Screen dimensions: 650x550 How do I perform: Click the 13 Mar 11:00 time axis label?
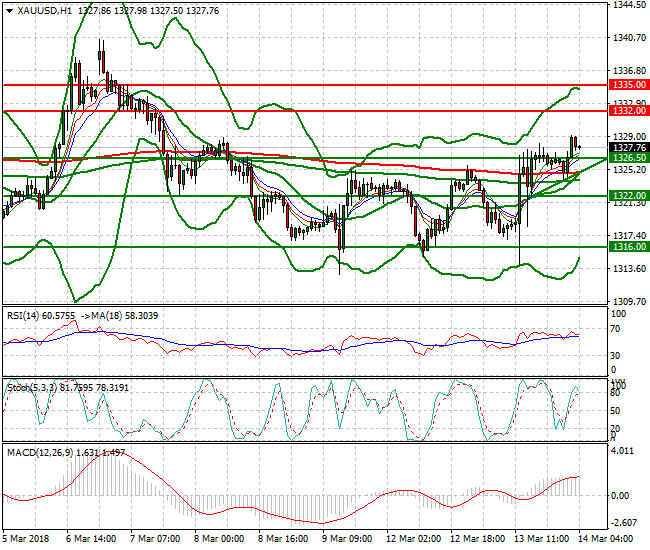click(x=541, y=539)
